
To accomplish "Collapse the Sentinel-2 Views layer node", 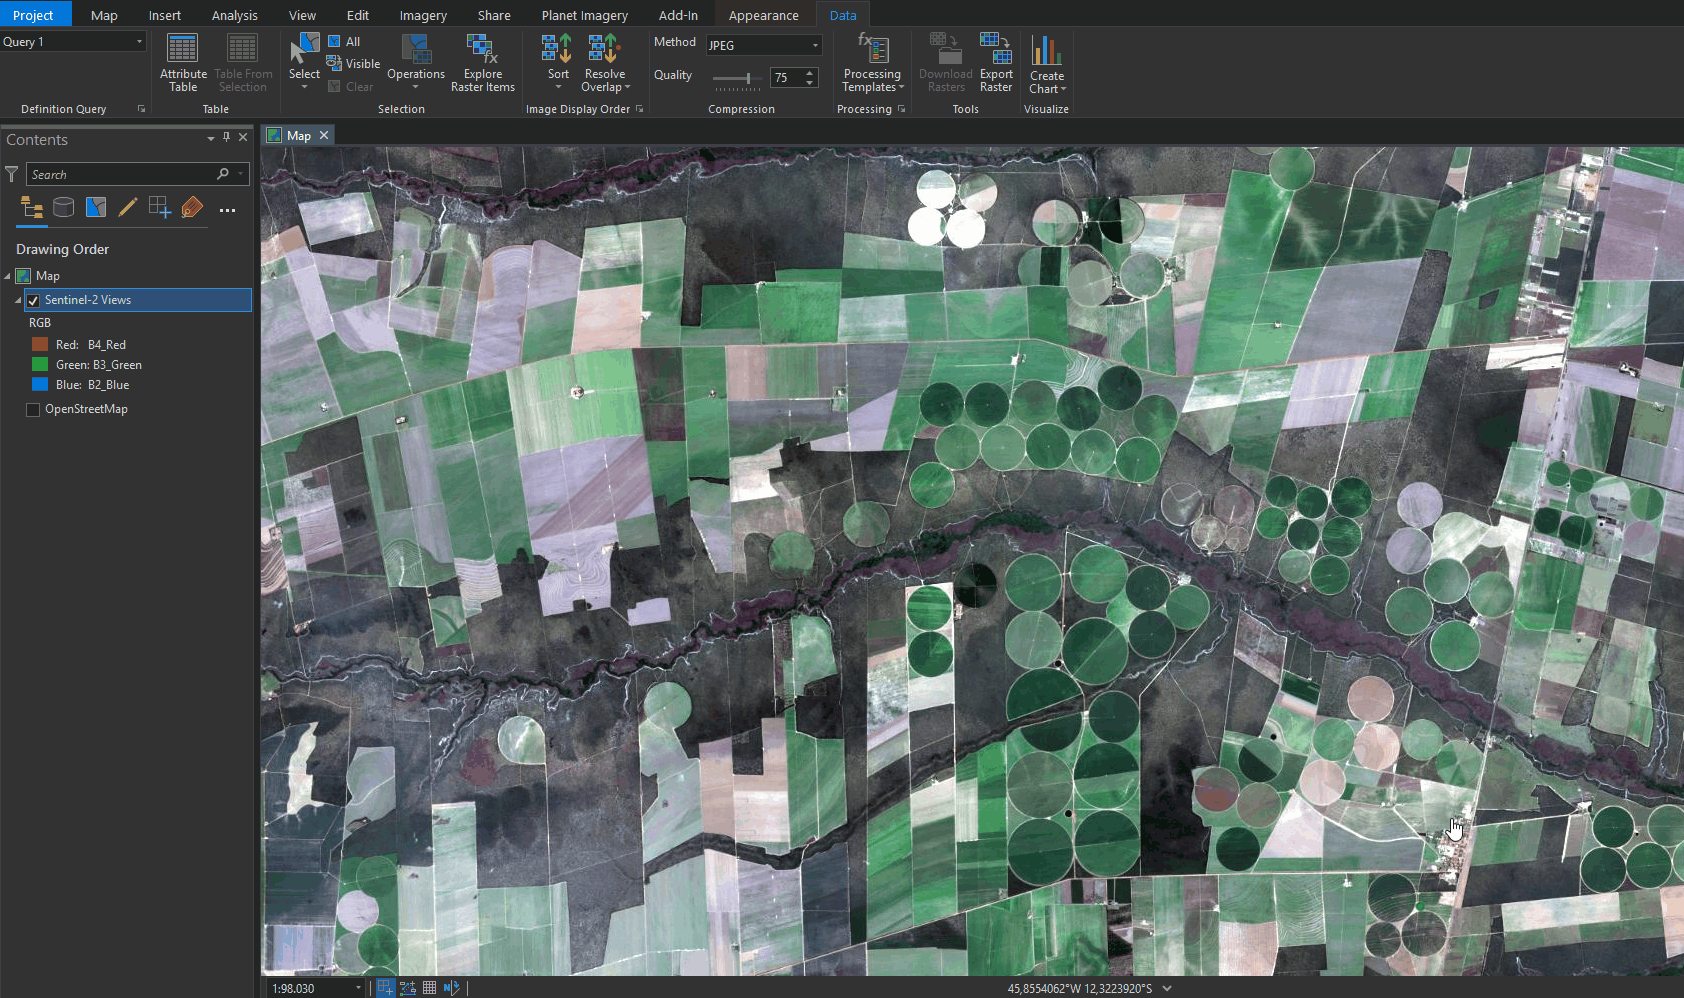I will click(18, 301).
